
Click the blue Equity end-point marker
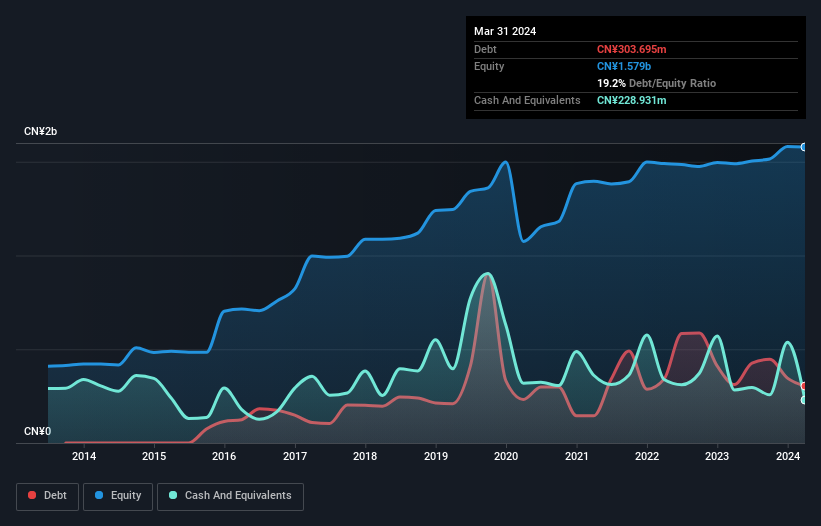pos(803,147)
